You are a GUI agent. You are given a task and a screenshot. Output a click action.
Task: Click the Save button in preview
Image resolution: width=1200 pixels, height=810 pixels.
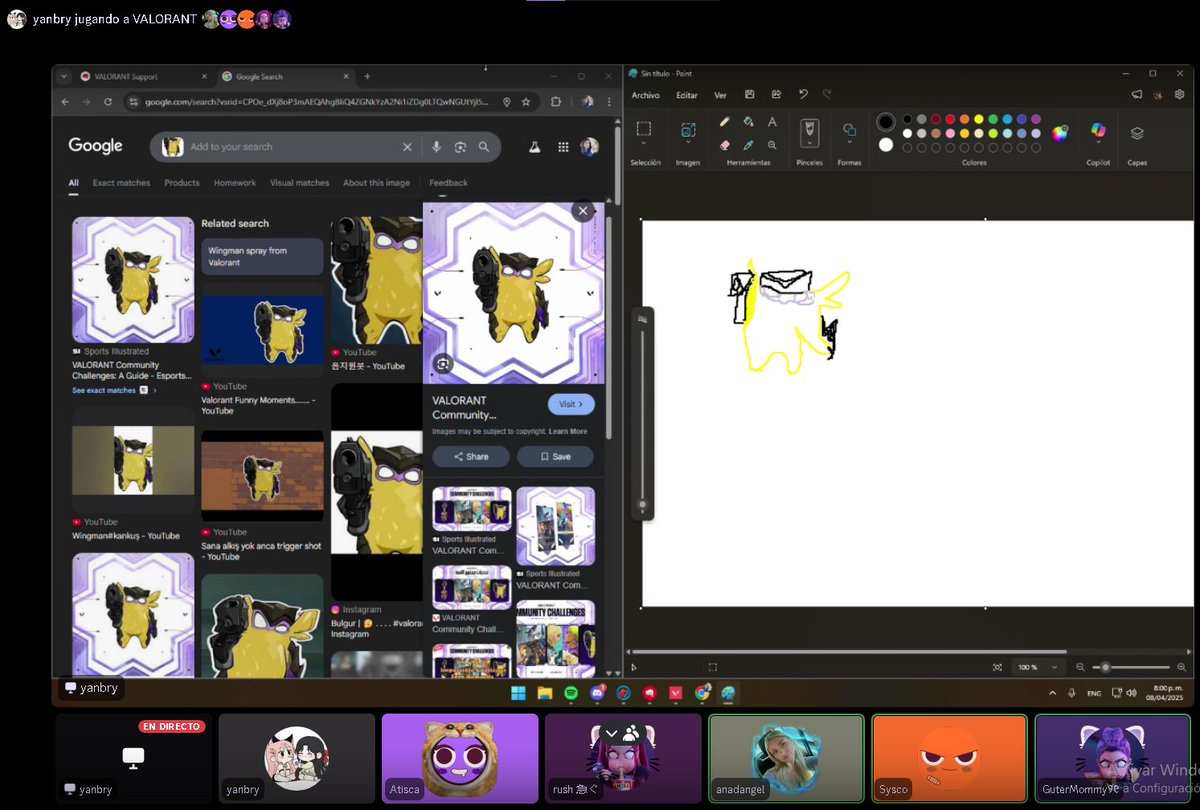point(555,456)
